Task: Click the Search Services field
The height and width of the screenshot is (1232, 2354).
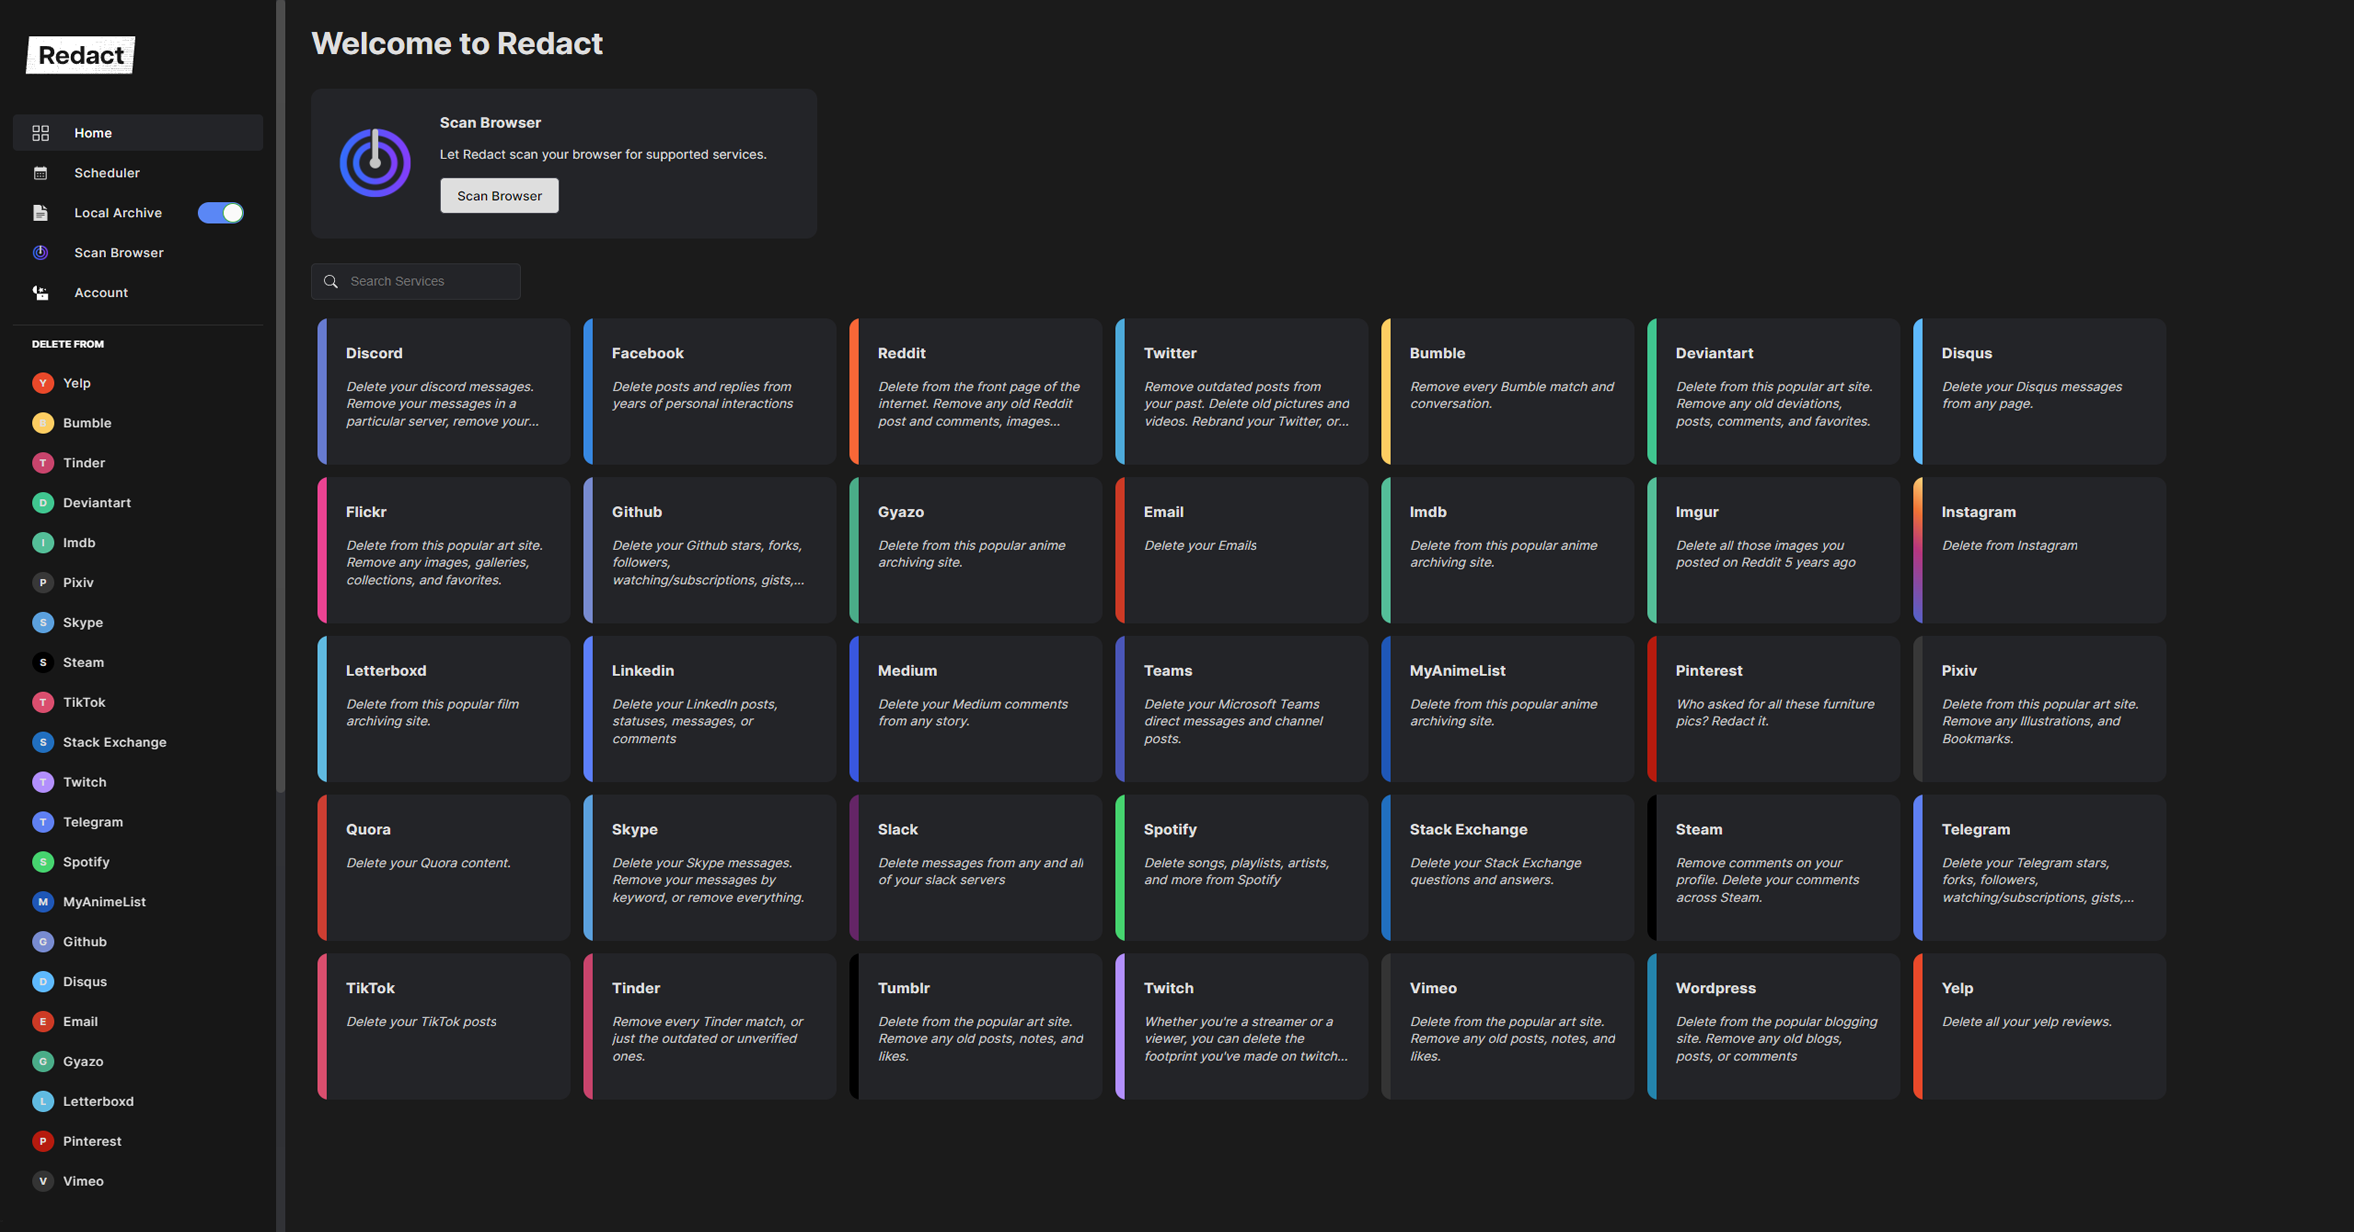Action: 430,282
